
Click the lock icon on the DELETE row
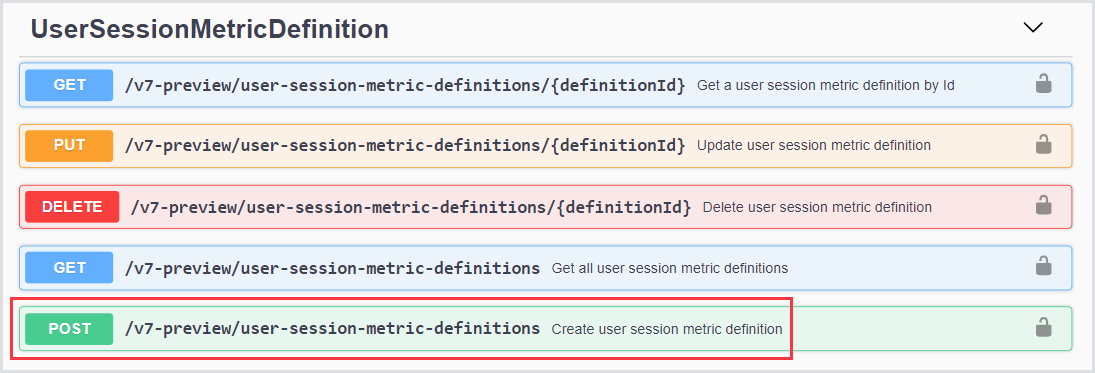coord(1043,205)
